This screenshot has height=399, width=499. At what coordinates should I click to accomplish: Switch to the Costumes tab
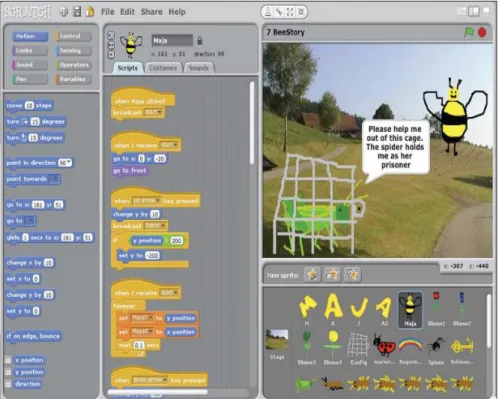pyautogui.click(x=163, y=68)
